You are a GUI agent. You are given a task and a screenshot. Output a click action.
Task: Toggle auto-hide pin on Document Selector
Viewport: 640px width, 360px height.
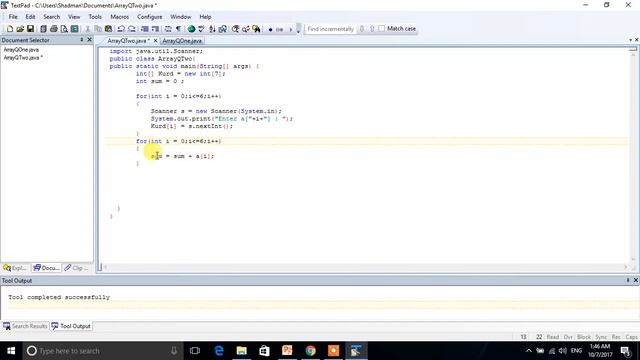[82, 40]
